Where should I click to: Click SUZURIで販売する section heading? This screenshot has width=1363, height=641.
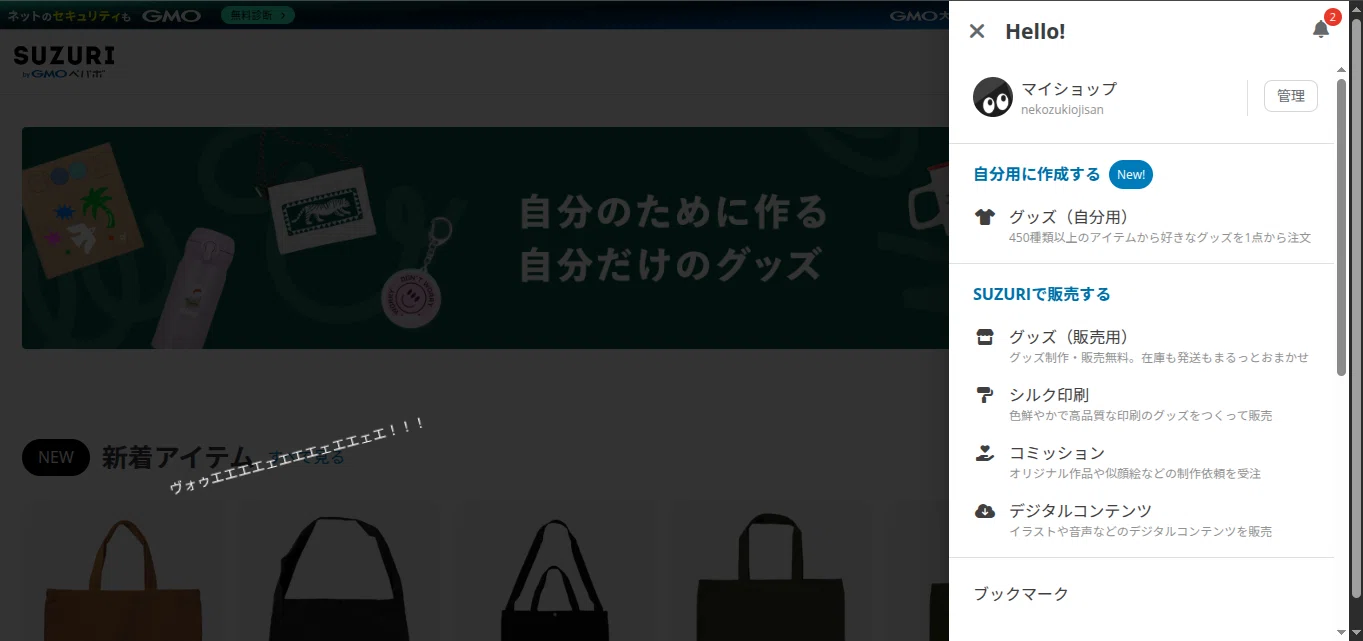click(x=1042, y=294)
